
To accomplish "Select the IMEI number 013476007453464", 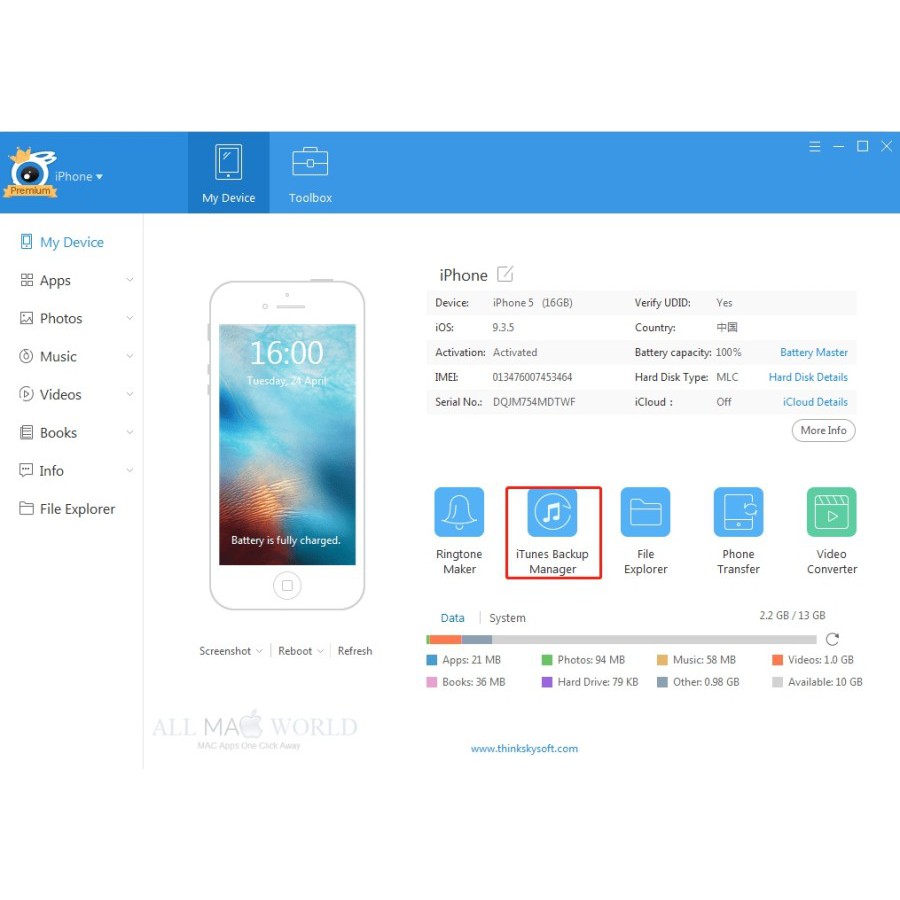I will (532, 377).
